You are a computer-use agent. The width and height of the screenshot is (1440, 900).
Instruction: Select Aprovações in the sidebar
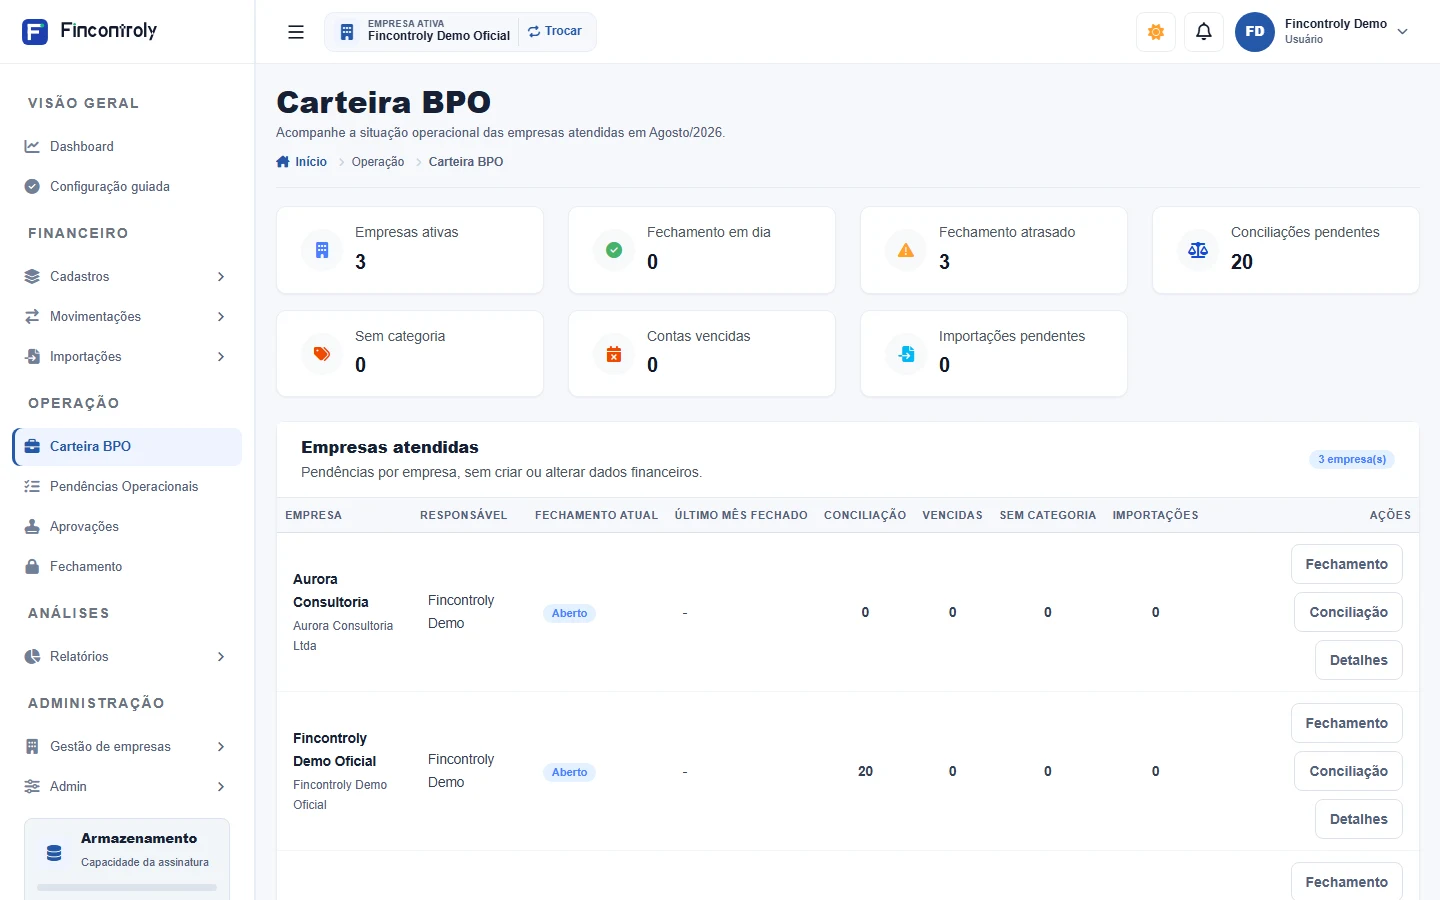tap(127, 527)
